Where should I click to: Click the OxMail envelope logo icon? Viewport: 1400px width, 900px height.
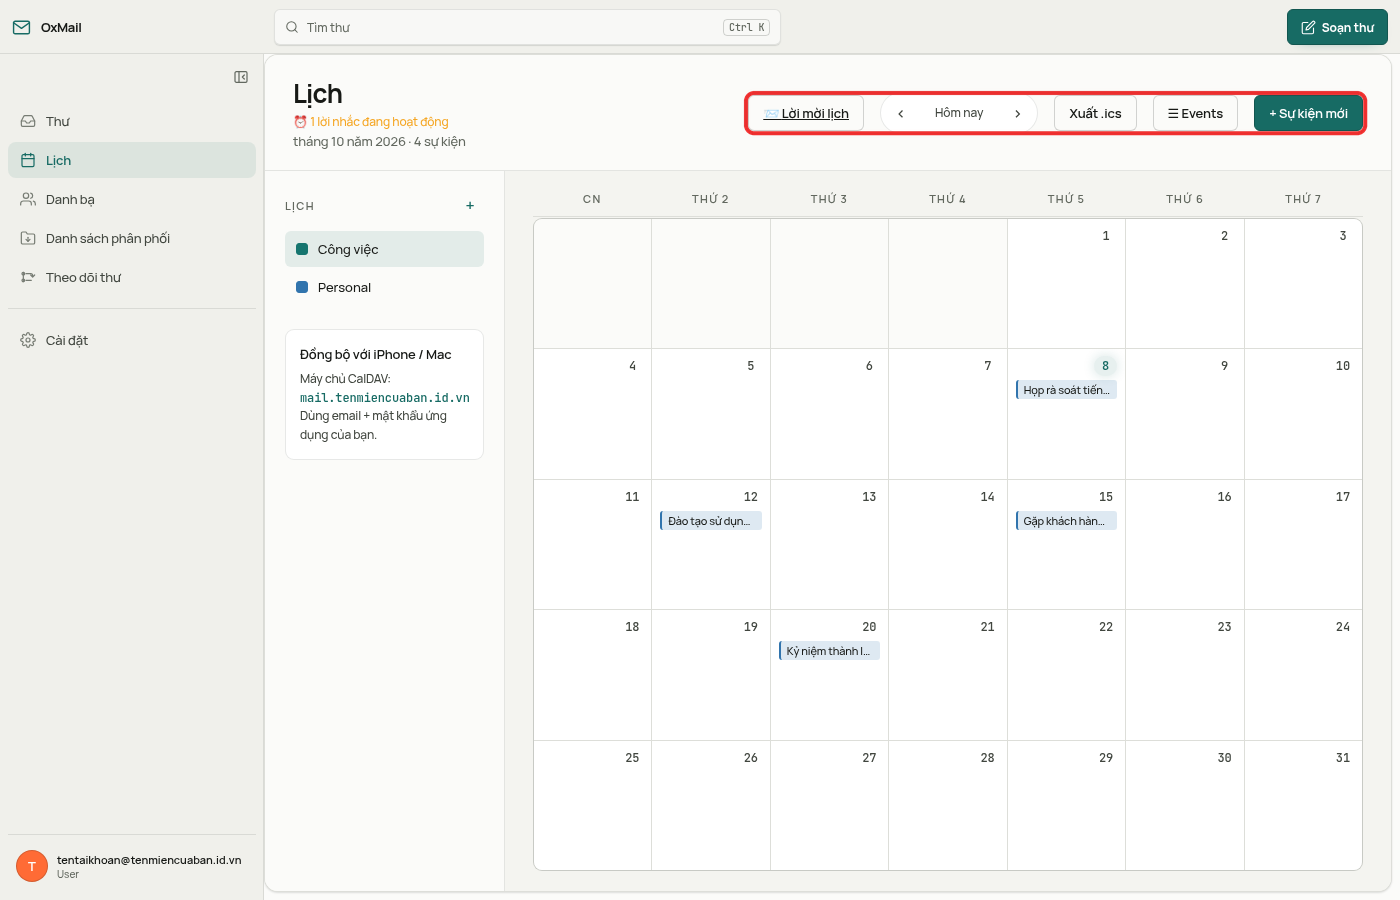coord(21,27)
